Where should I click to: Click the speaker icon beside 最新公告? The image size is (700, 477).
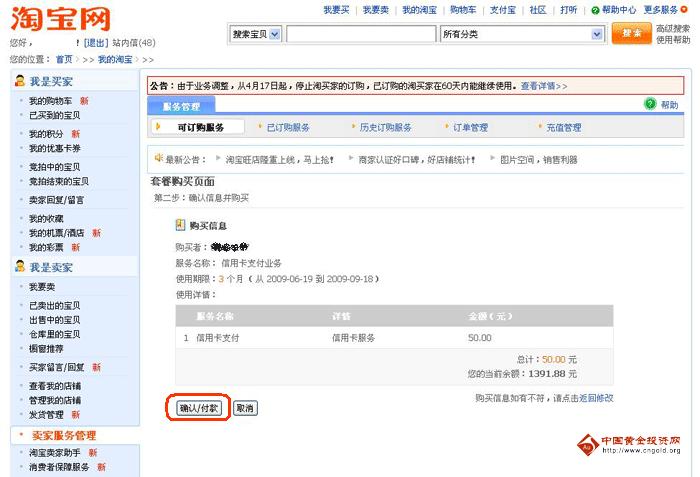click(x=158, y=158)
